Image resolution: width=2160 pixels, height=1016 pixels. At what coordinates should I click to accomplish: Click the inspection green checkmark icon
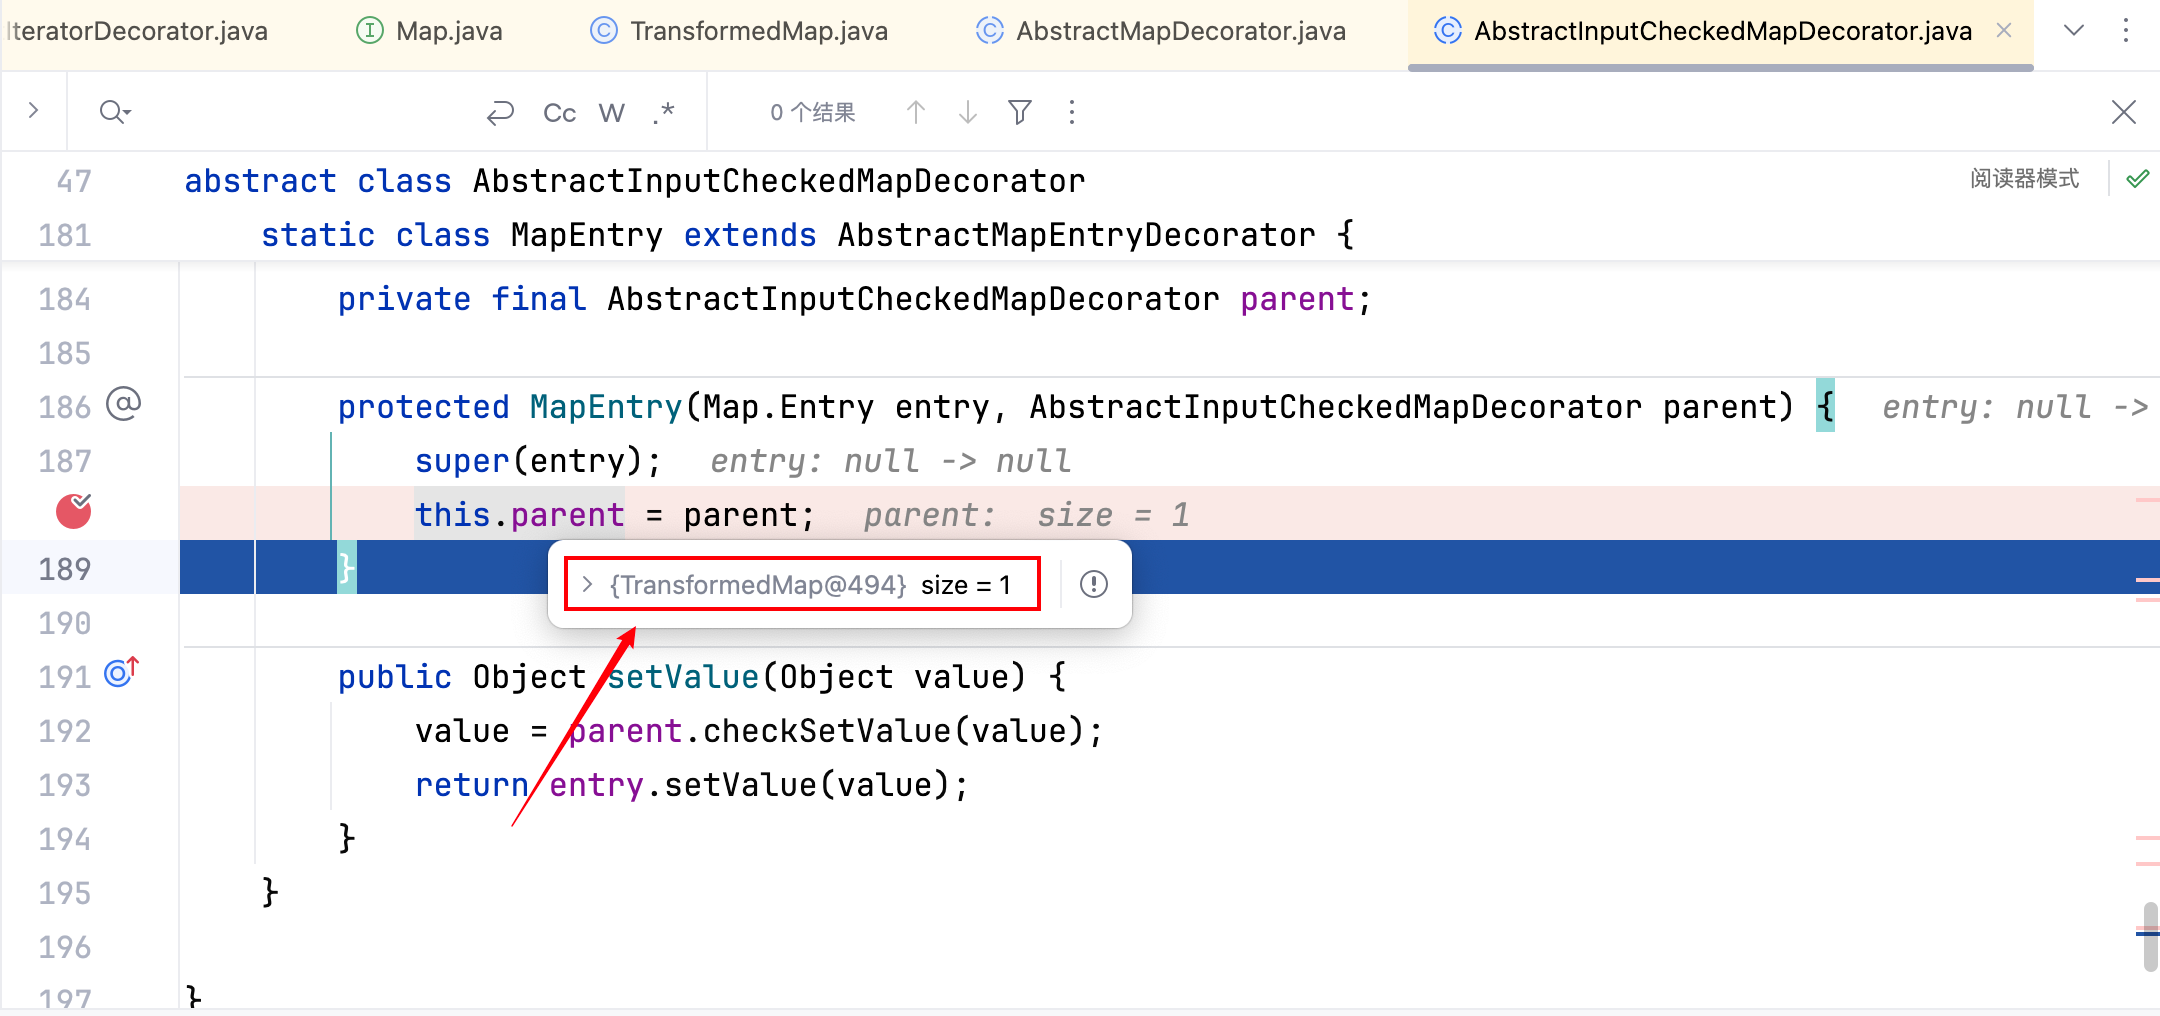[x=2137, y=179]
